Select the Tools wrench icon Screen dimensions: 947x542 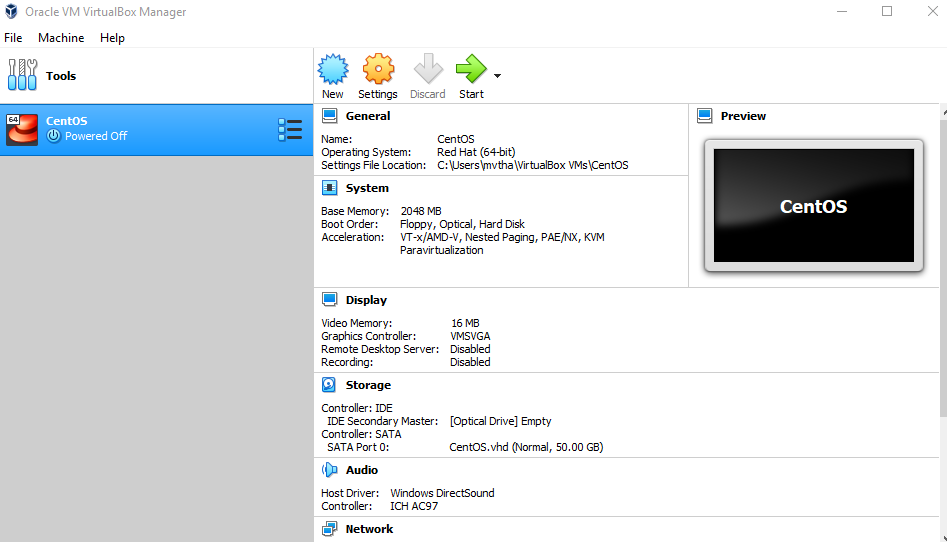(x=22, y=75)
